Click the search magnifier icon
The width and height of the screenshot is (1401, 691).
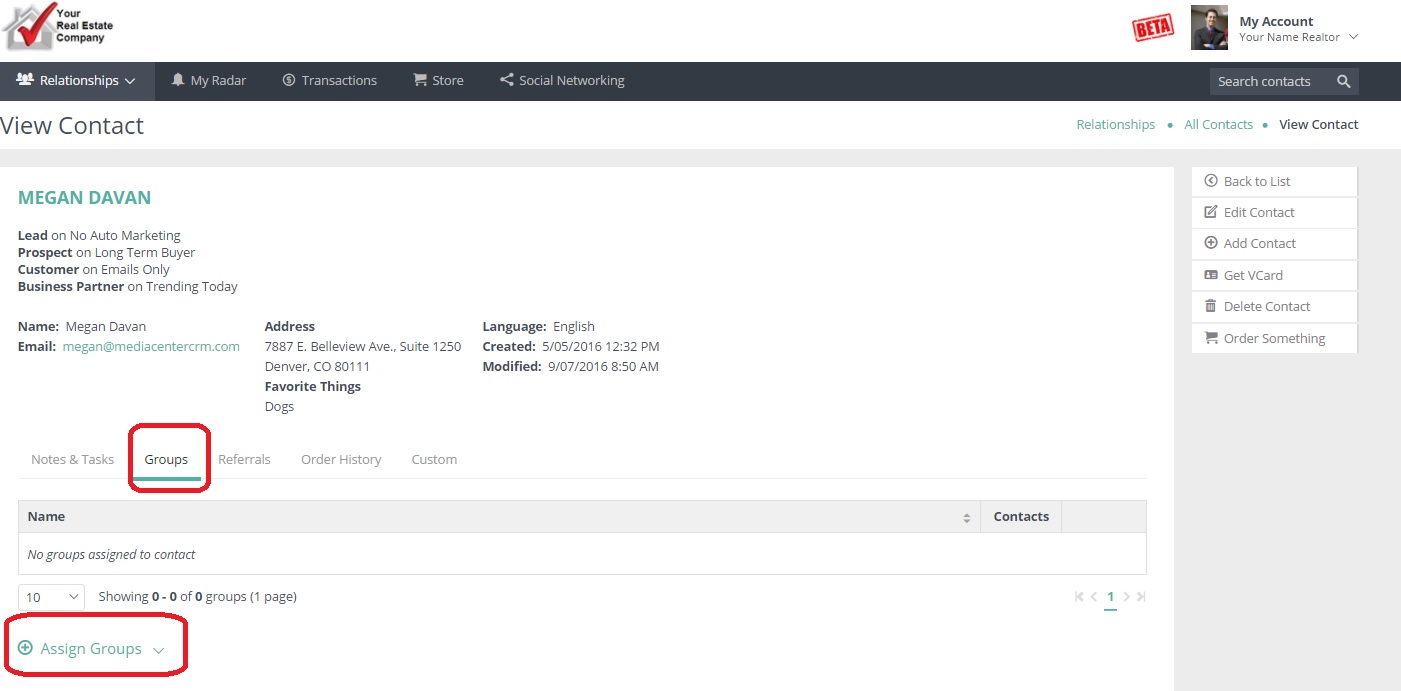pos(1343,82)
